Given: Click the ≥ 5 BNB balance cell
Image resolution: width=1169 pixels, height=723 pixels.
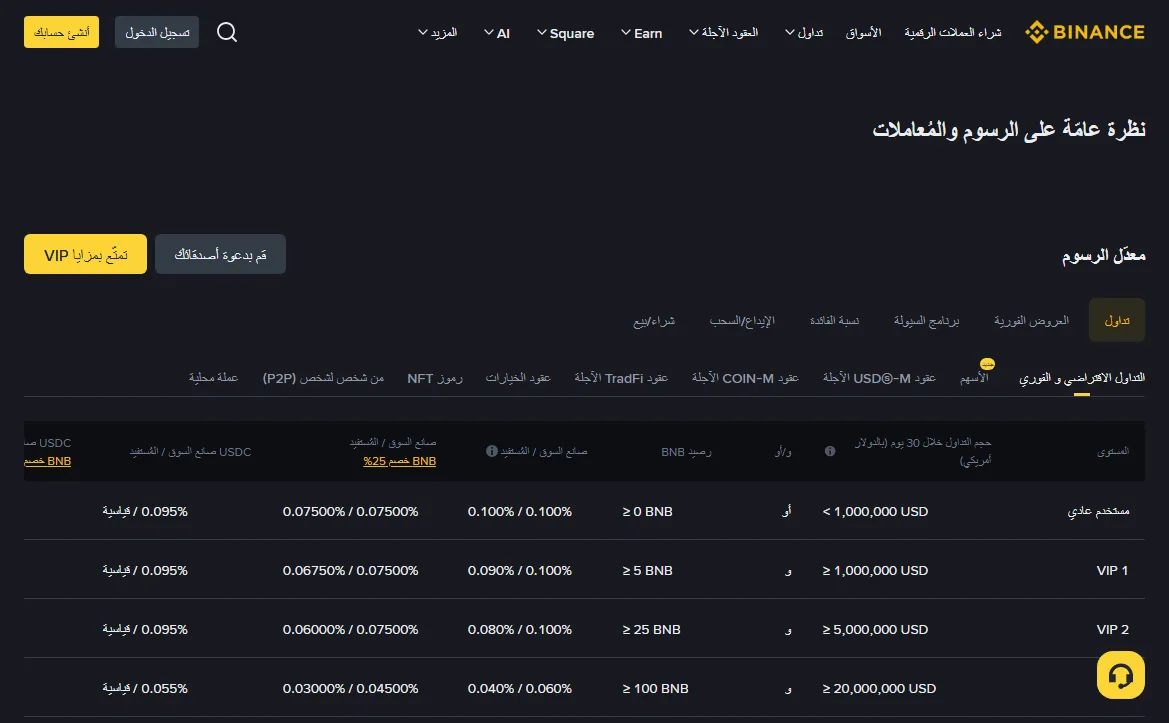Looking at the screenshot, I should (647, 570).
